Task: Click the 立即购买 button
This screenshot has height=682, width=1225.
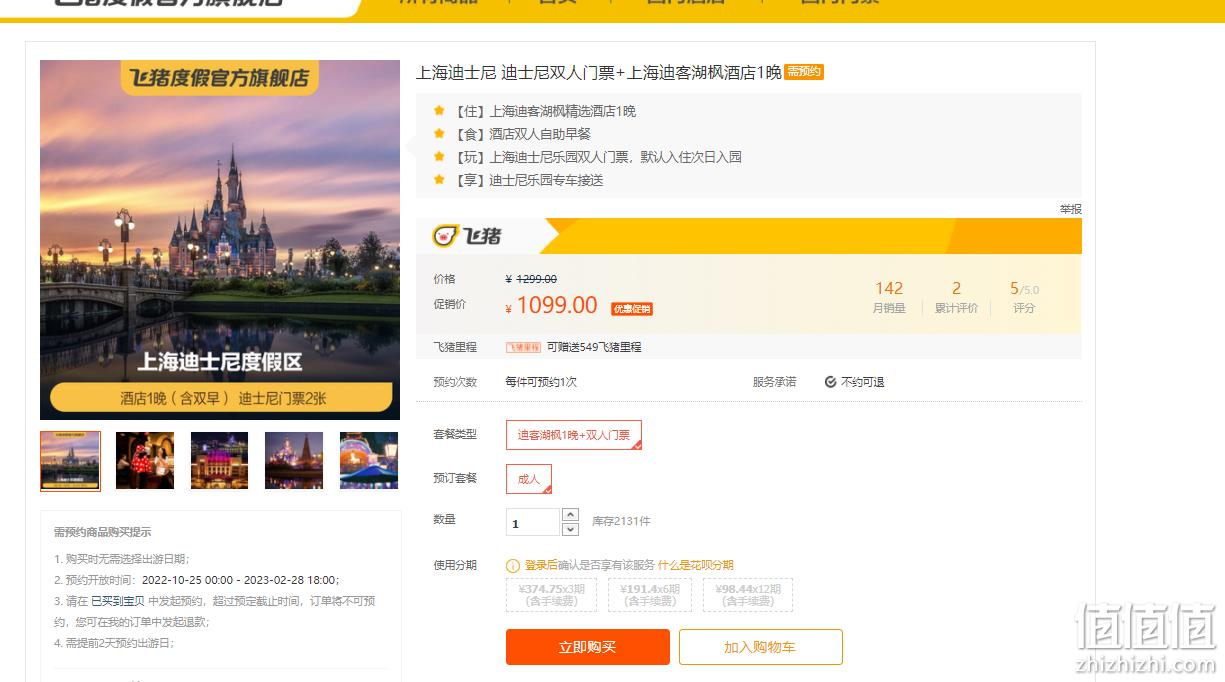Action: [588, 647]
